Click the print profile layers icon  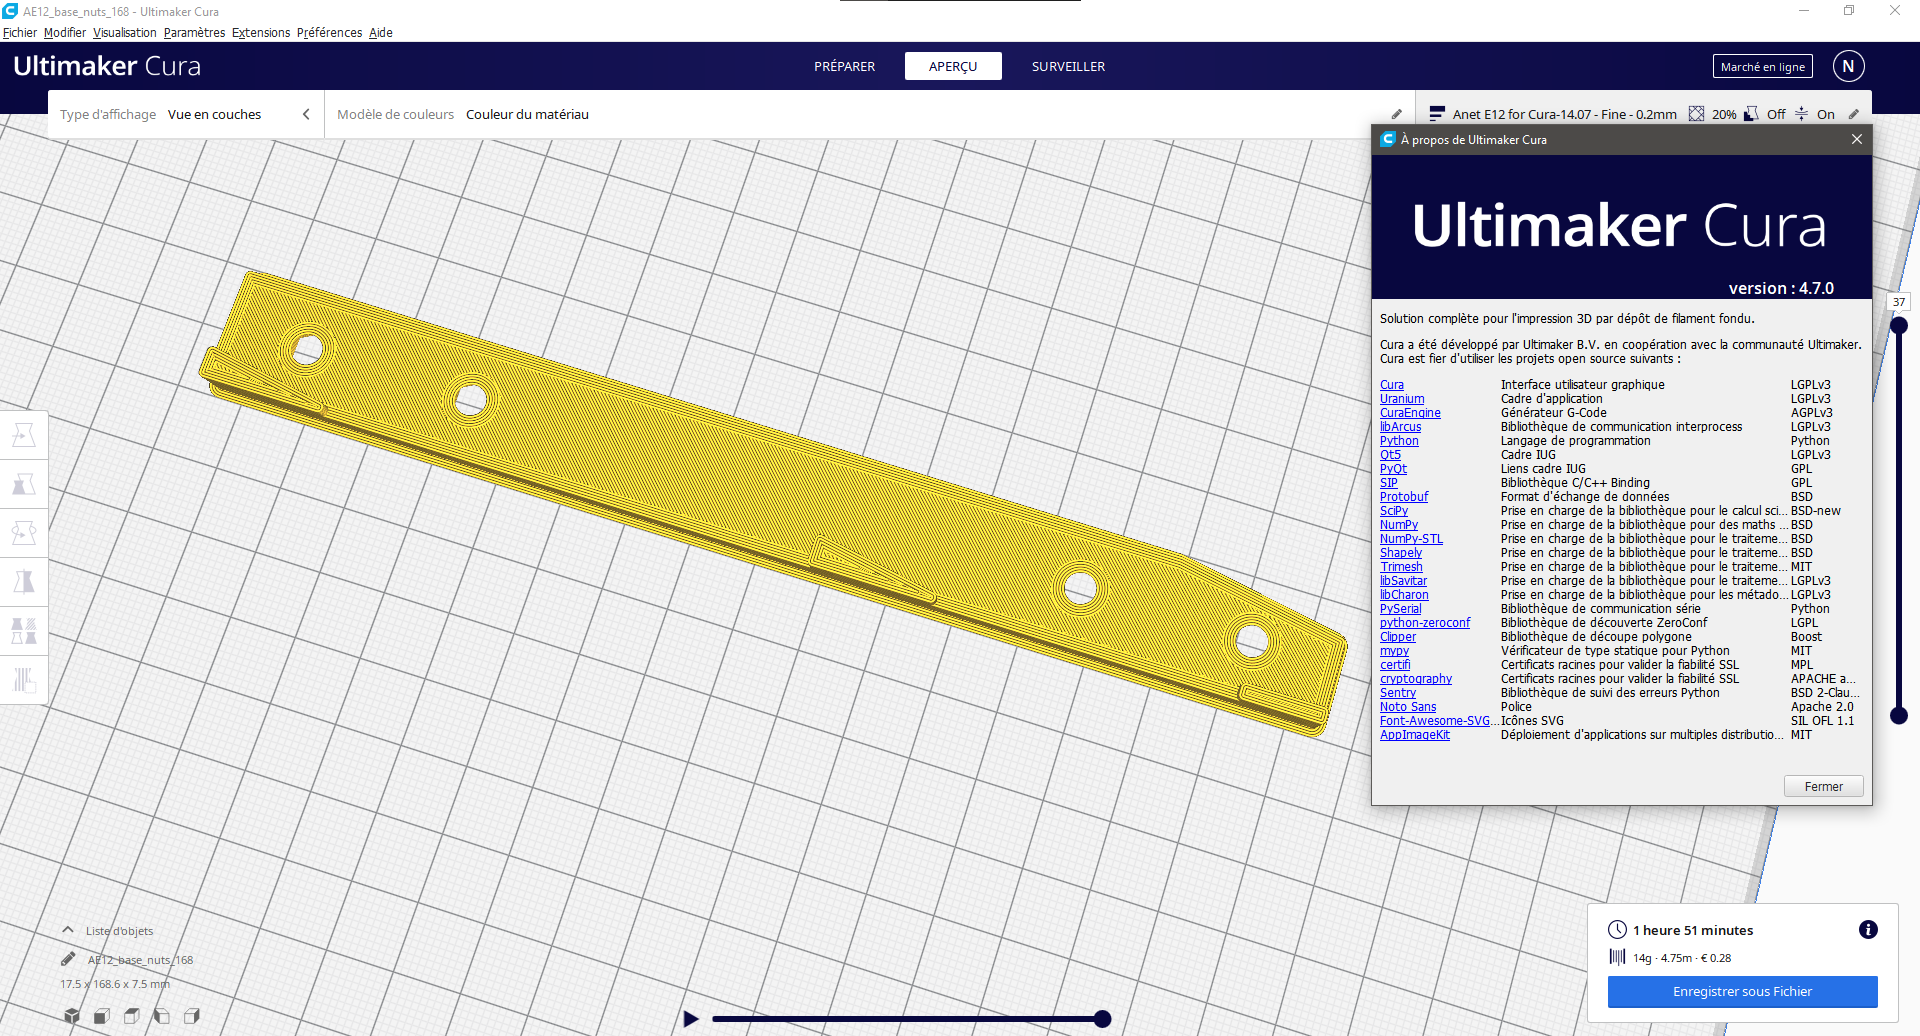click(x=1437, y=114)
